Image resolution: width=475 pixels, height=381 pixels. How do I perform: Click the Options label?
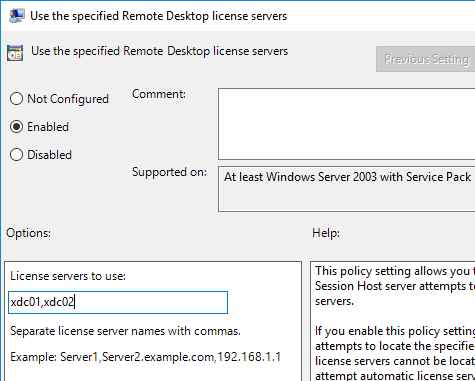(28, 233)
